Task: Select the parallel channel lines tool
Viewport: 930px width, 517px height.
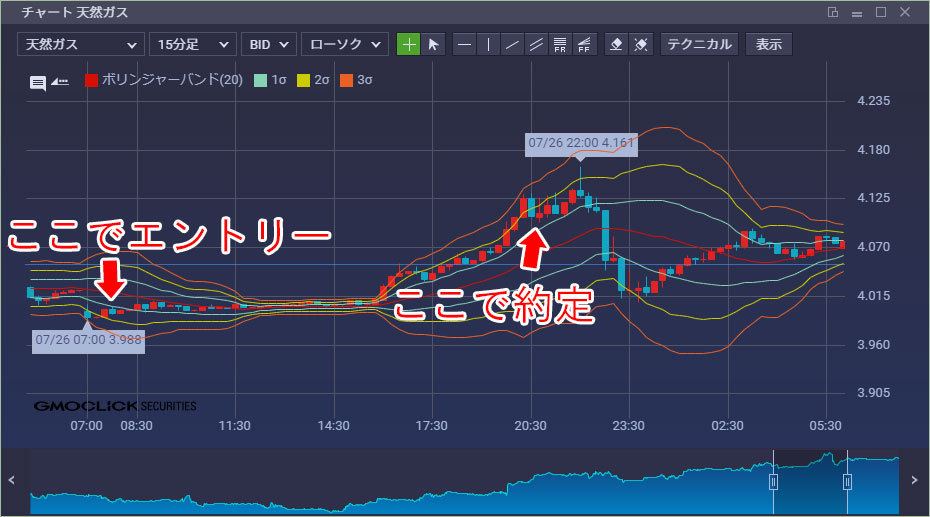Action: [x=536, y=44]
